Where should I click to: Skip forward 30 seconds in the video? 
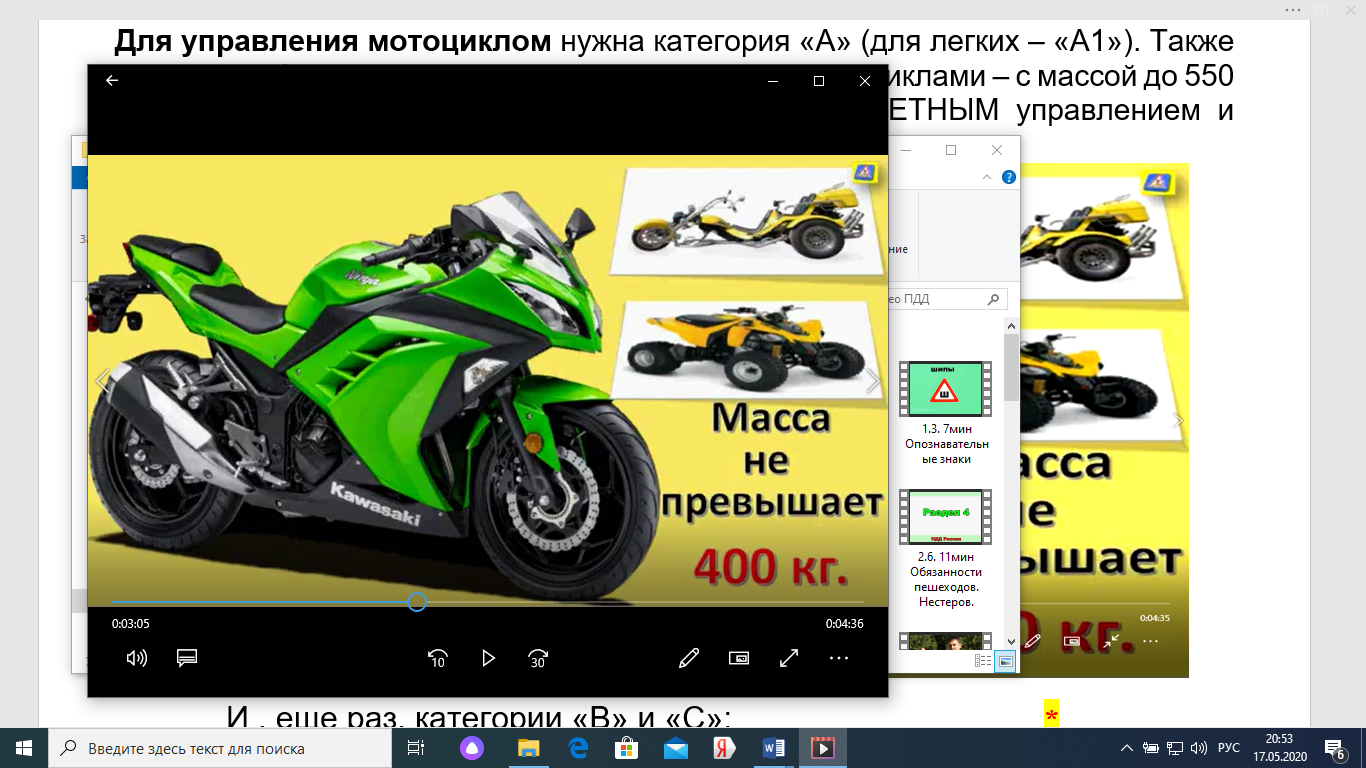pyautogui.click(x=538, y=658)
